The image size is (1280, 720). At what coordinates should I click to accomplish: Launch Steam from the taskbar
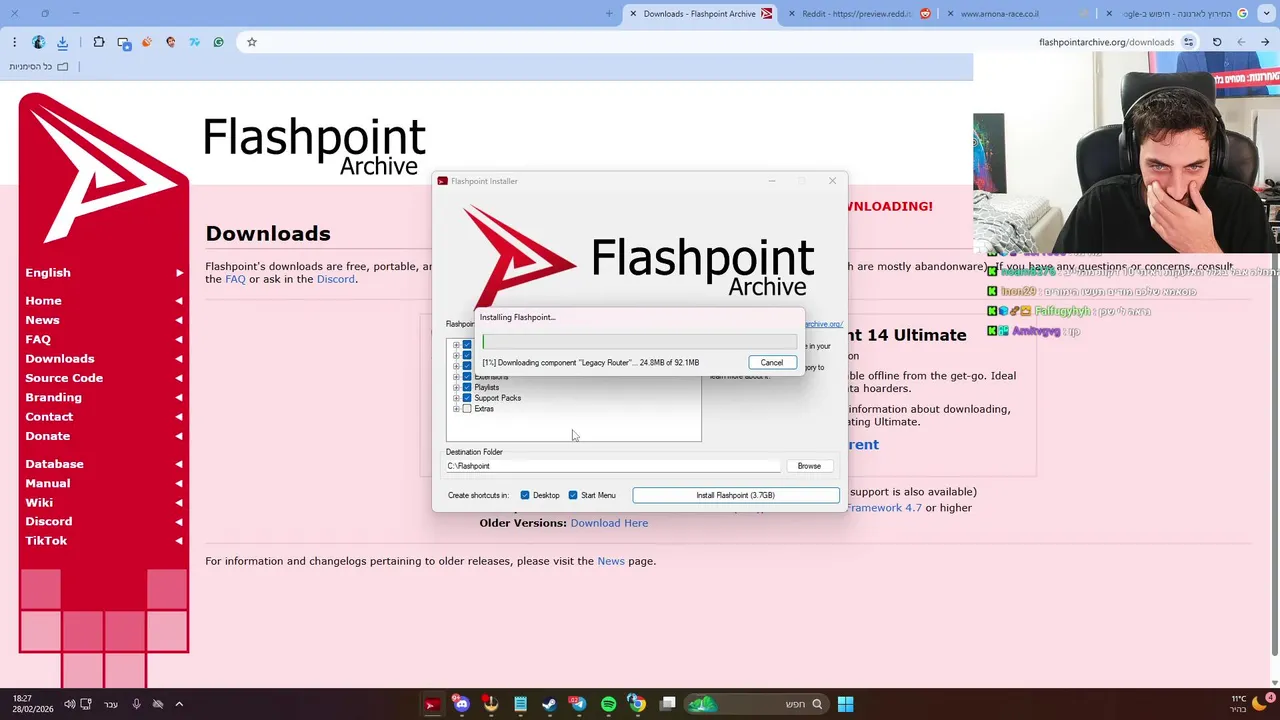coord(549,704)
